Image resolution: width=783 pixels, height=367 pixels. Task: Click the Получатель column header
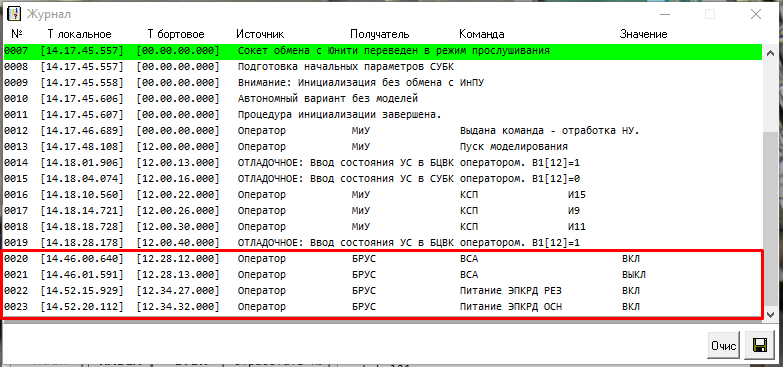[x=380, y=34]
